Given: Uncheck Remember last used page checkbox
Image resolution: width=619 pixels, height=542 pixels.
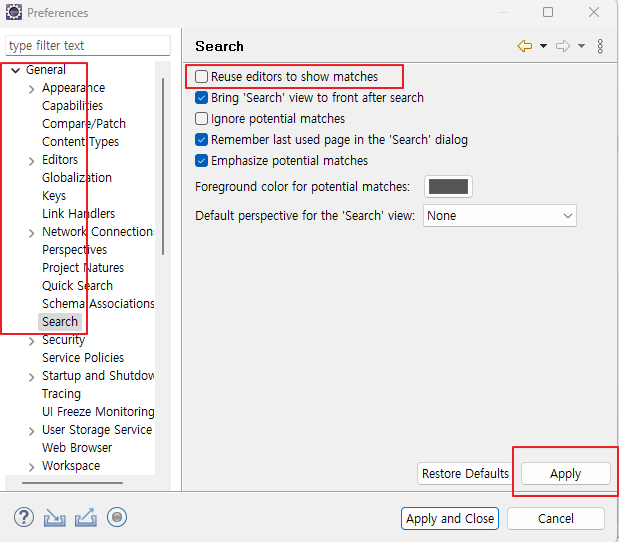Looking at the screenshot, I should (201, 139).
